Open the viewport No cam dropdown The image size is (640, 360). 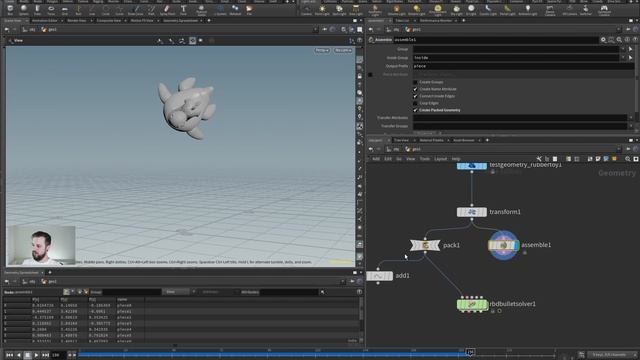(343, 50)
